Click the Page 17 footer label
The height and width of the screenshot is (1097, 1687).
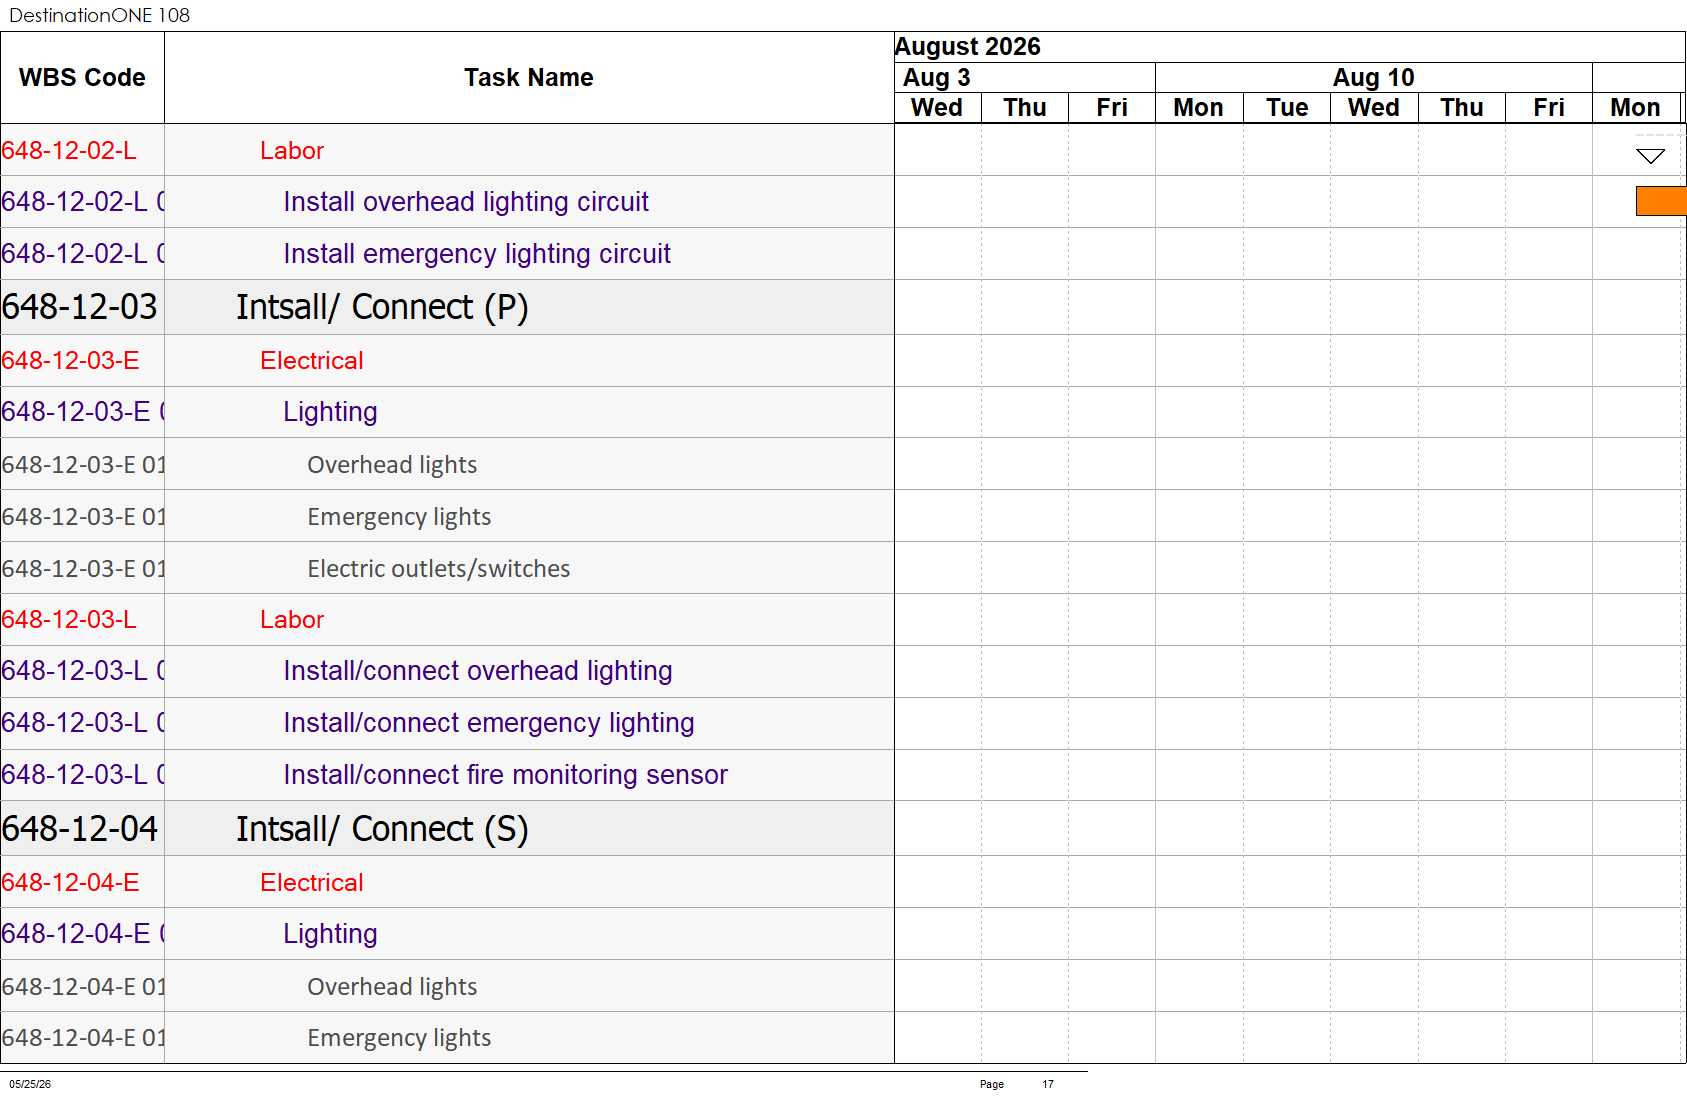1017,1084
